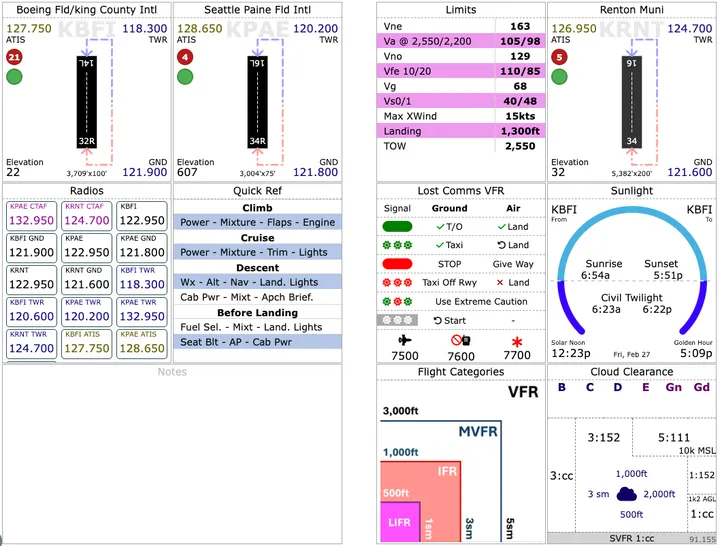Screen dimensions: 720x546
Task: Select airspace class B tab in Cloud Clearance
Action: [561, 388]
